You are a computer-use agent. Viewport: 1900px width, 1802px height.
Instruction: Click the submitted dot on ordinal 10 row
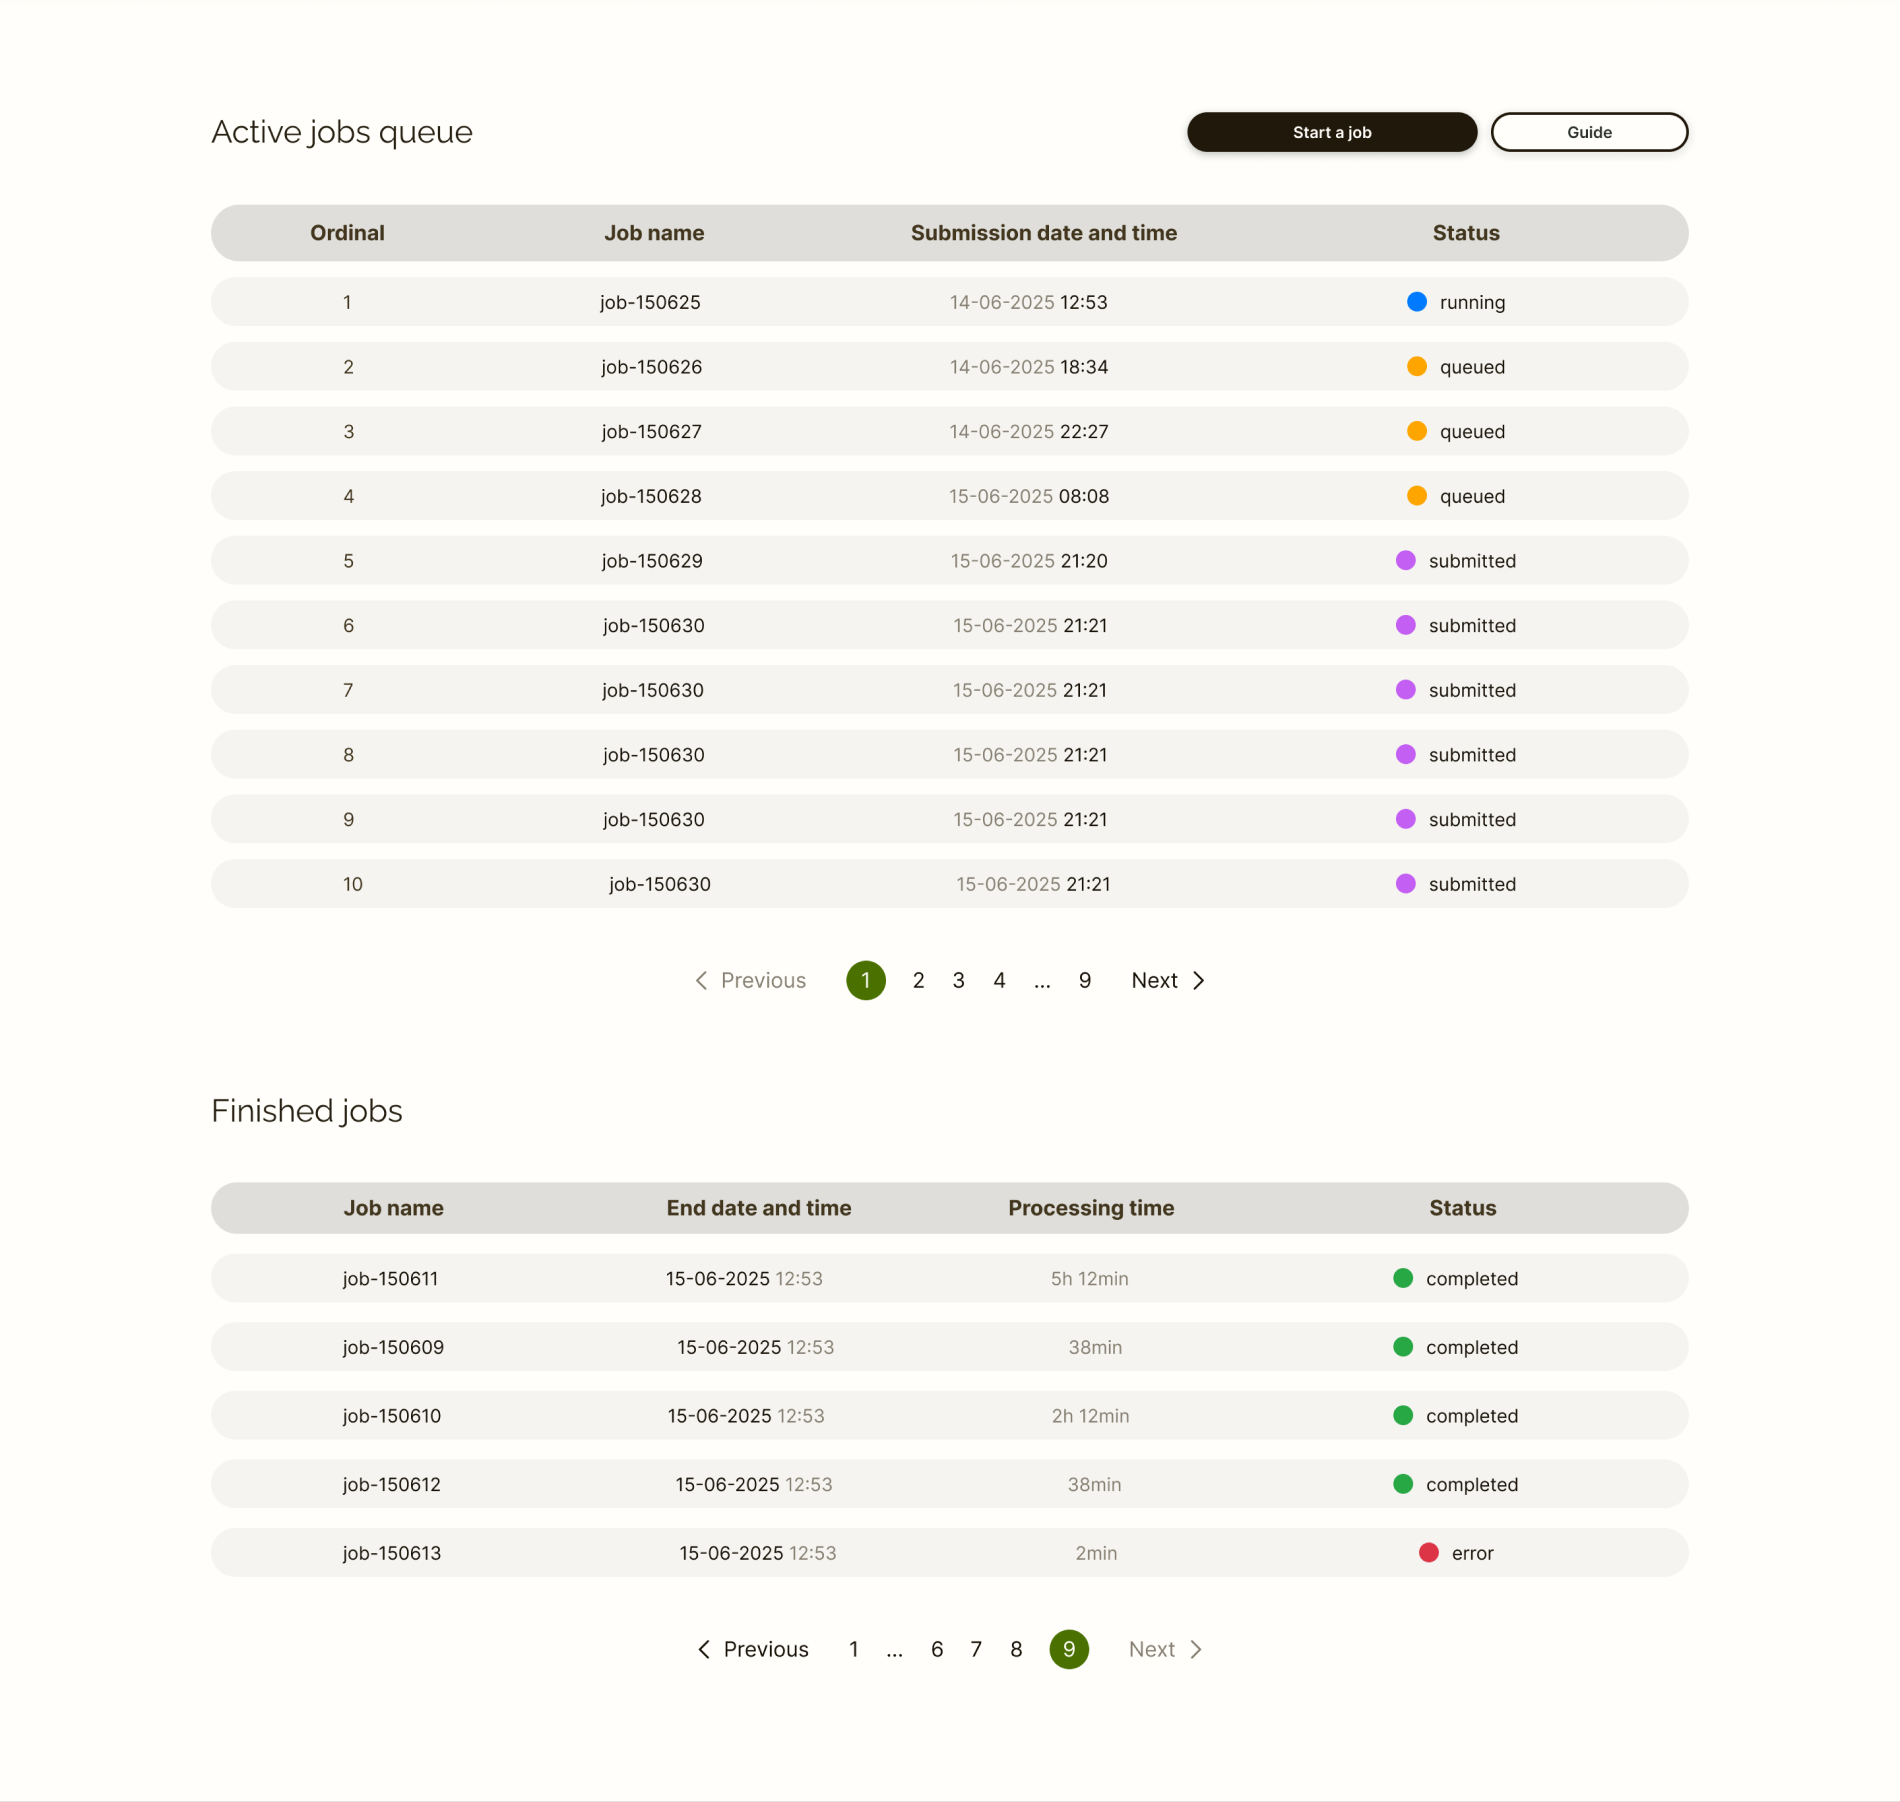point(1406,883)
